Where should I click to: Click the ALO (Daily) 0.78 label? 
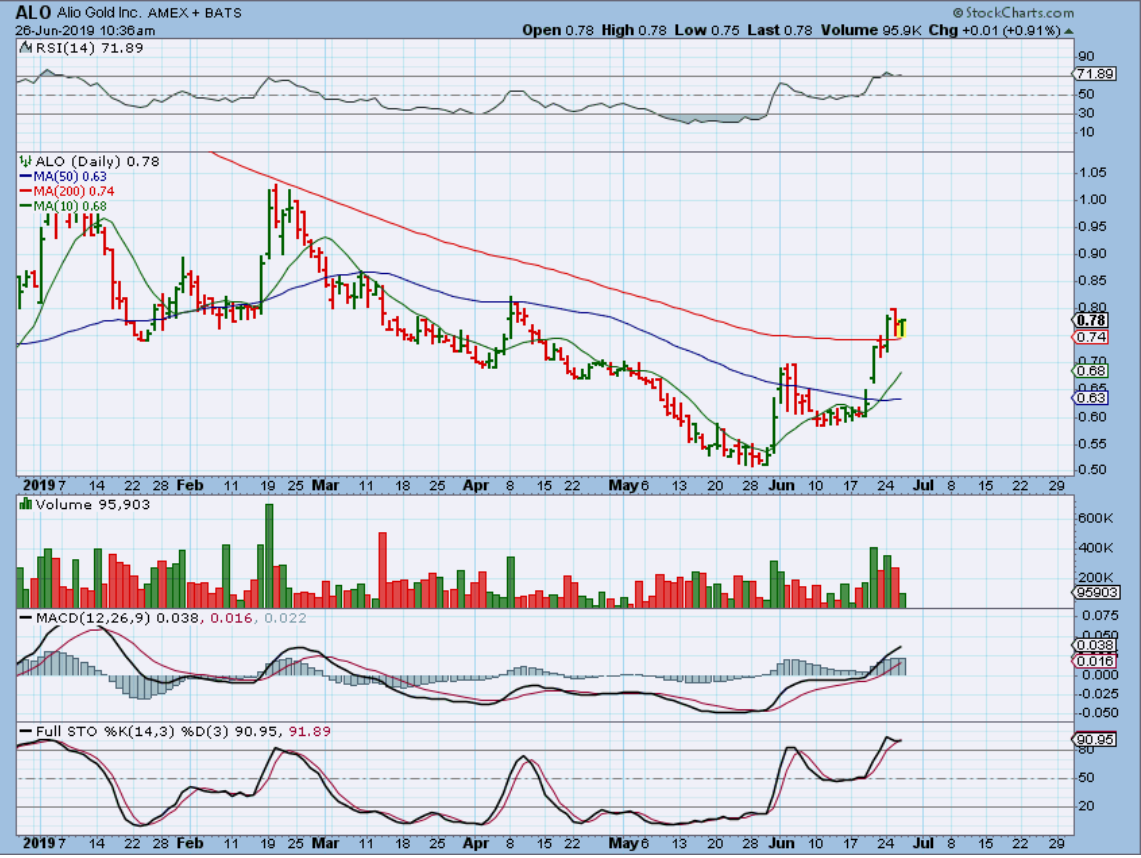(x=97, y=162)
